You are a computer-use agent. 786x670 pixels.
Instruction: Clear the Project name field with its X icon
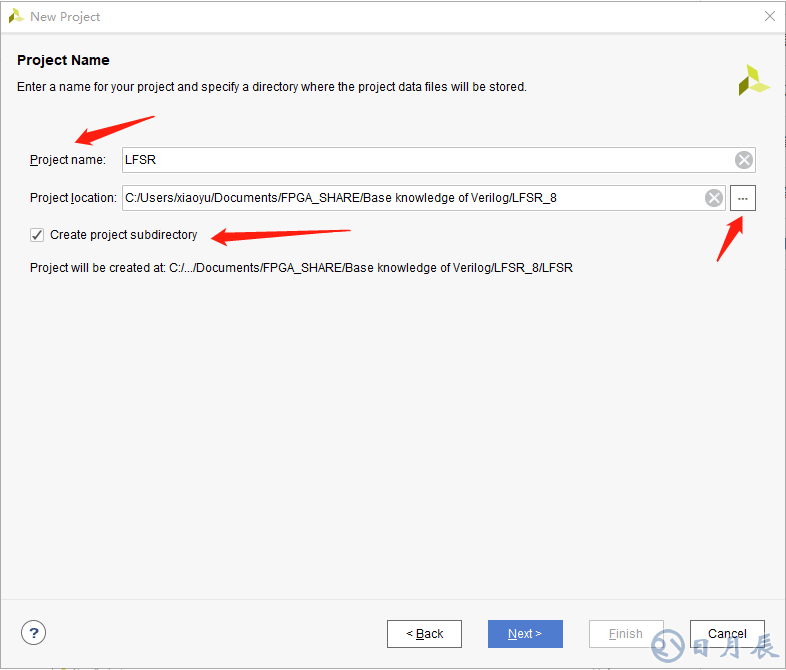[743, 160]
